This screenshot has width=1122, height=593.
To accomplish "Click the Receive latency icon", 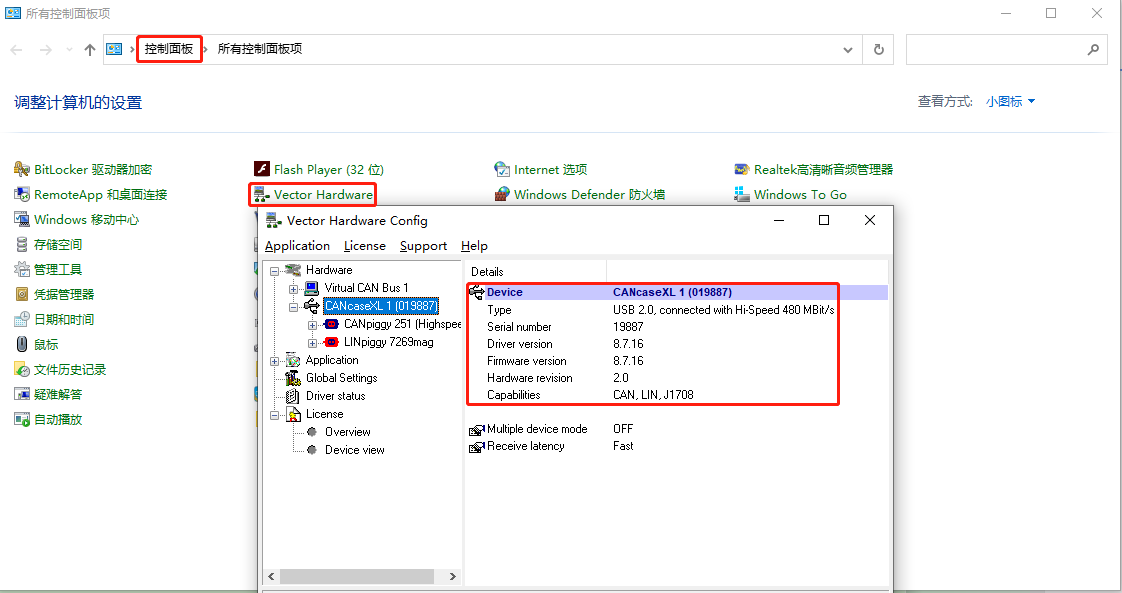I will click(477, 447).
